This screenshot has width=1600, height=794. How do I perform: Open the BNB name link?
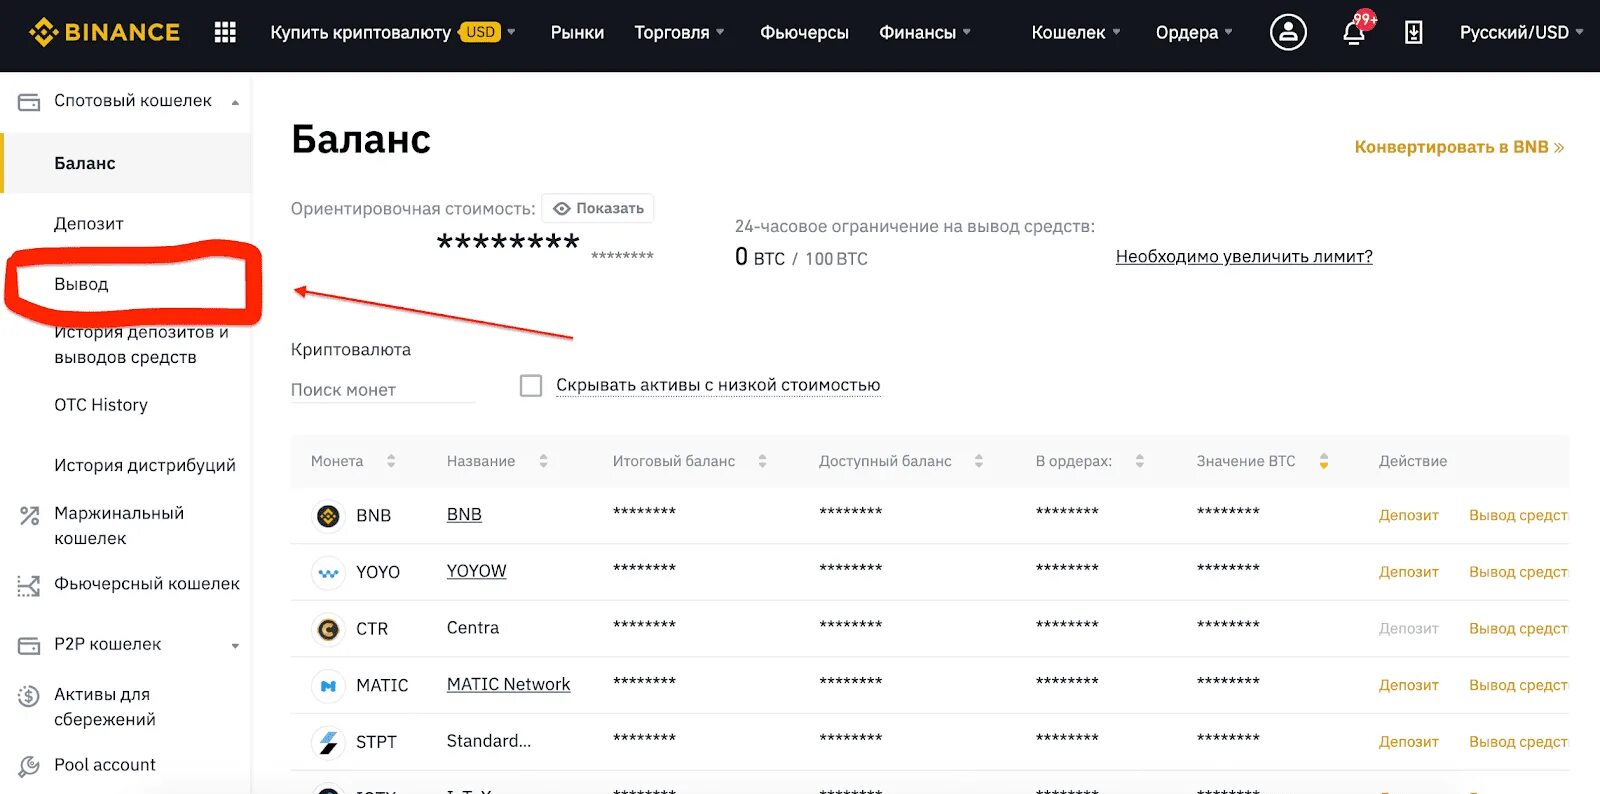pos(464,514)
